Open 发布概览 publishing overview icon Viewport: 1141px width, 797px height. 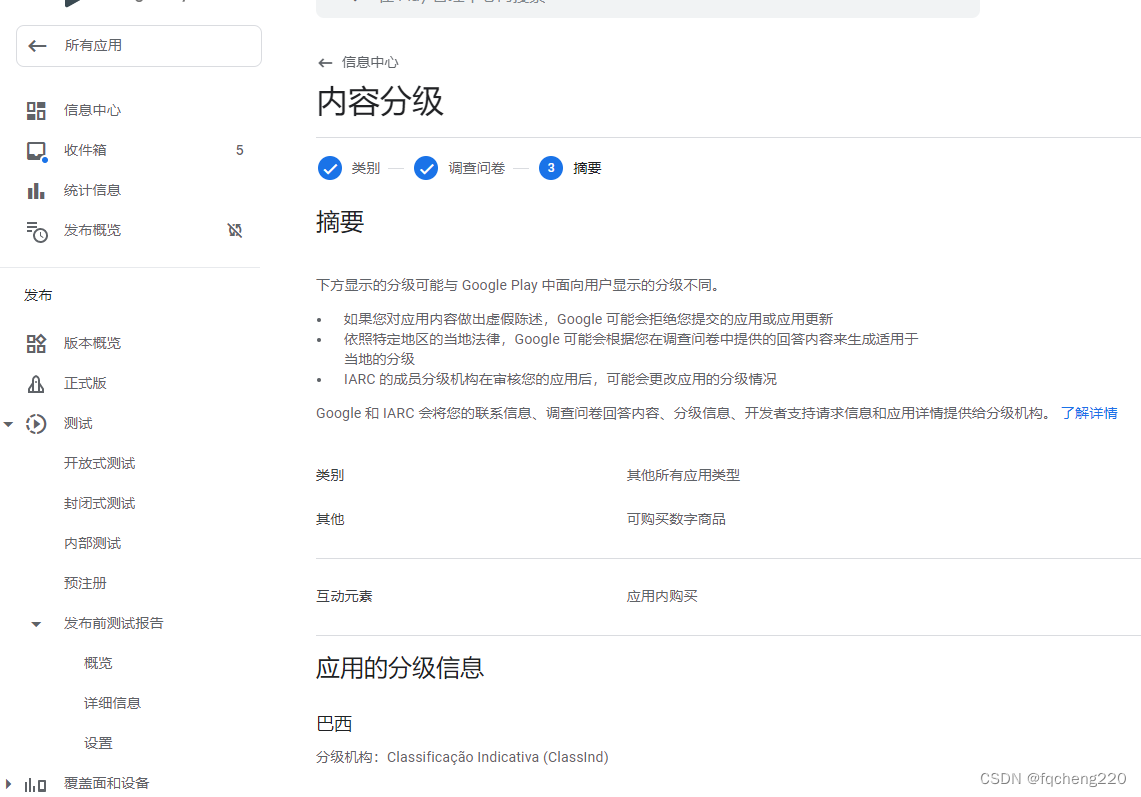36,230
